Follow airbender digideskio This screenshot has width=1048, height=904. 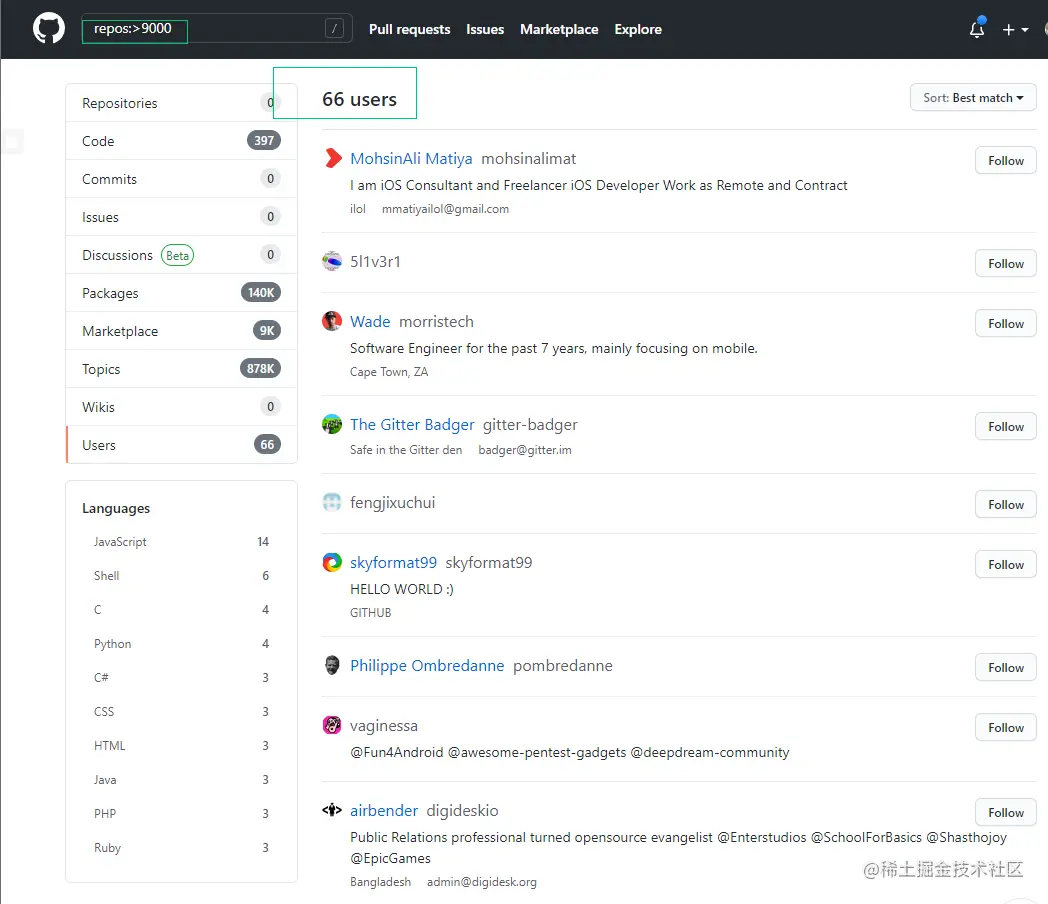click(x=1005, y=812)
